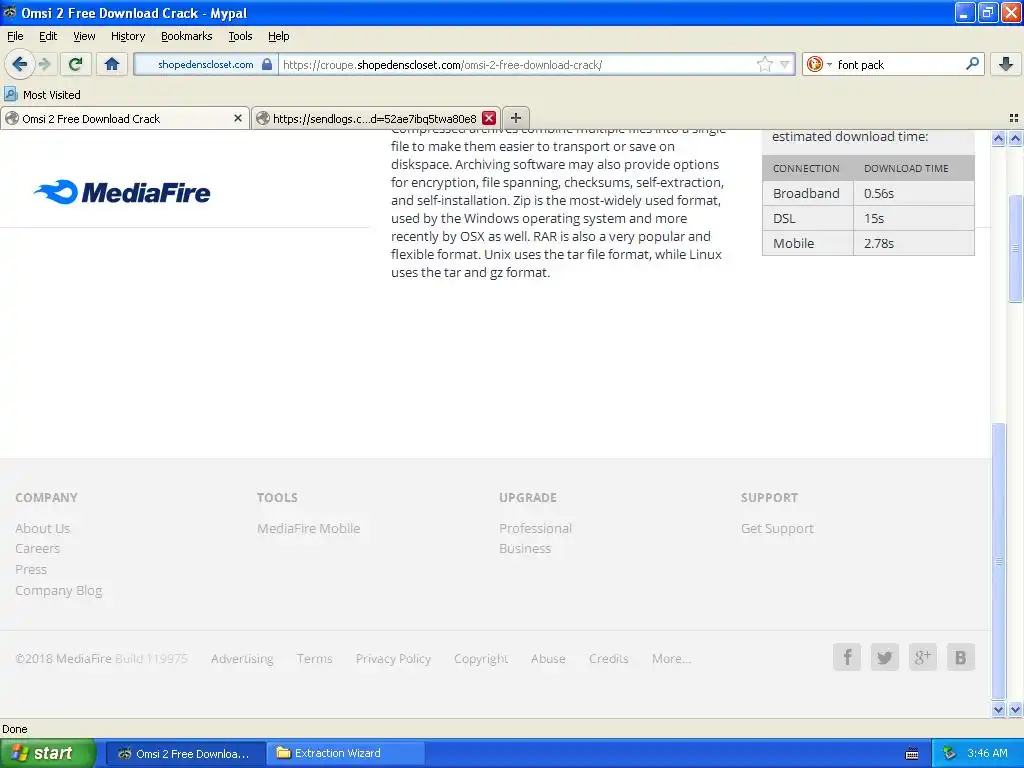Click the keyboard icon in system tray
The width and height of the screenshot is (1024, 768).
point(912,754)
